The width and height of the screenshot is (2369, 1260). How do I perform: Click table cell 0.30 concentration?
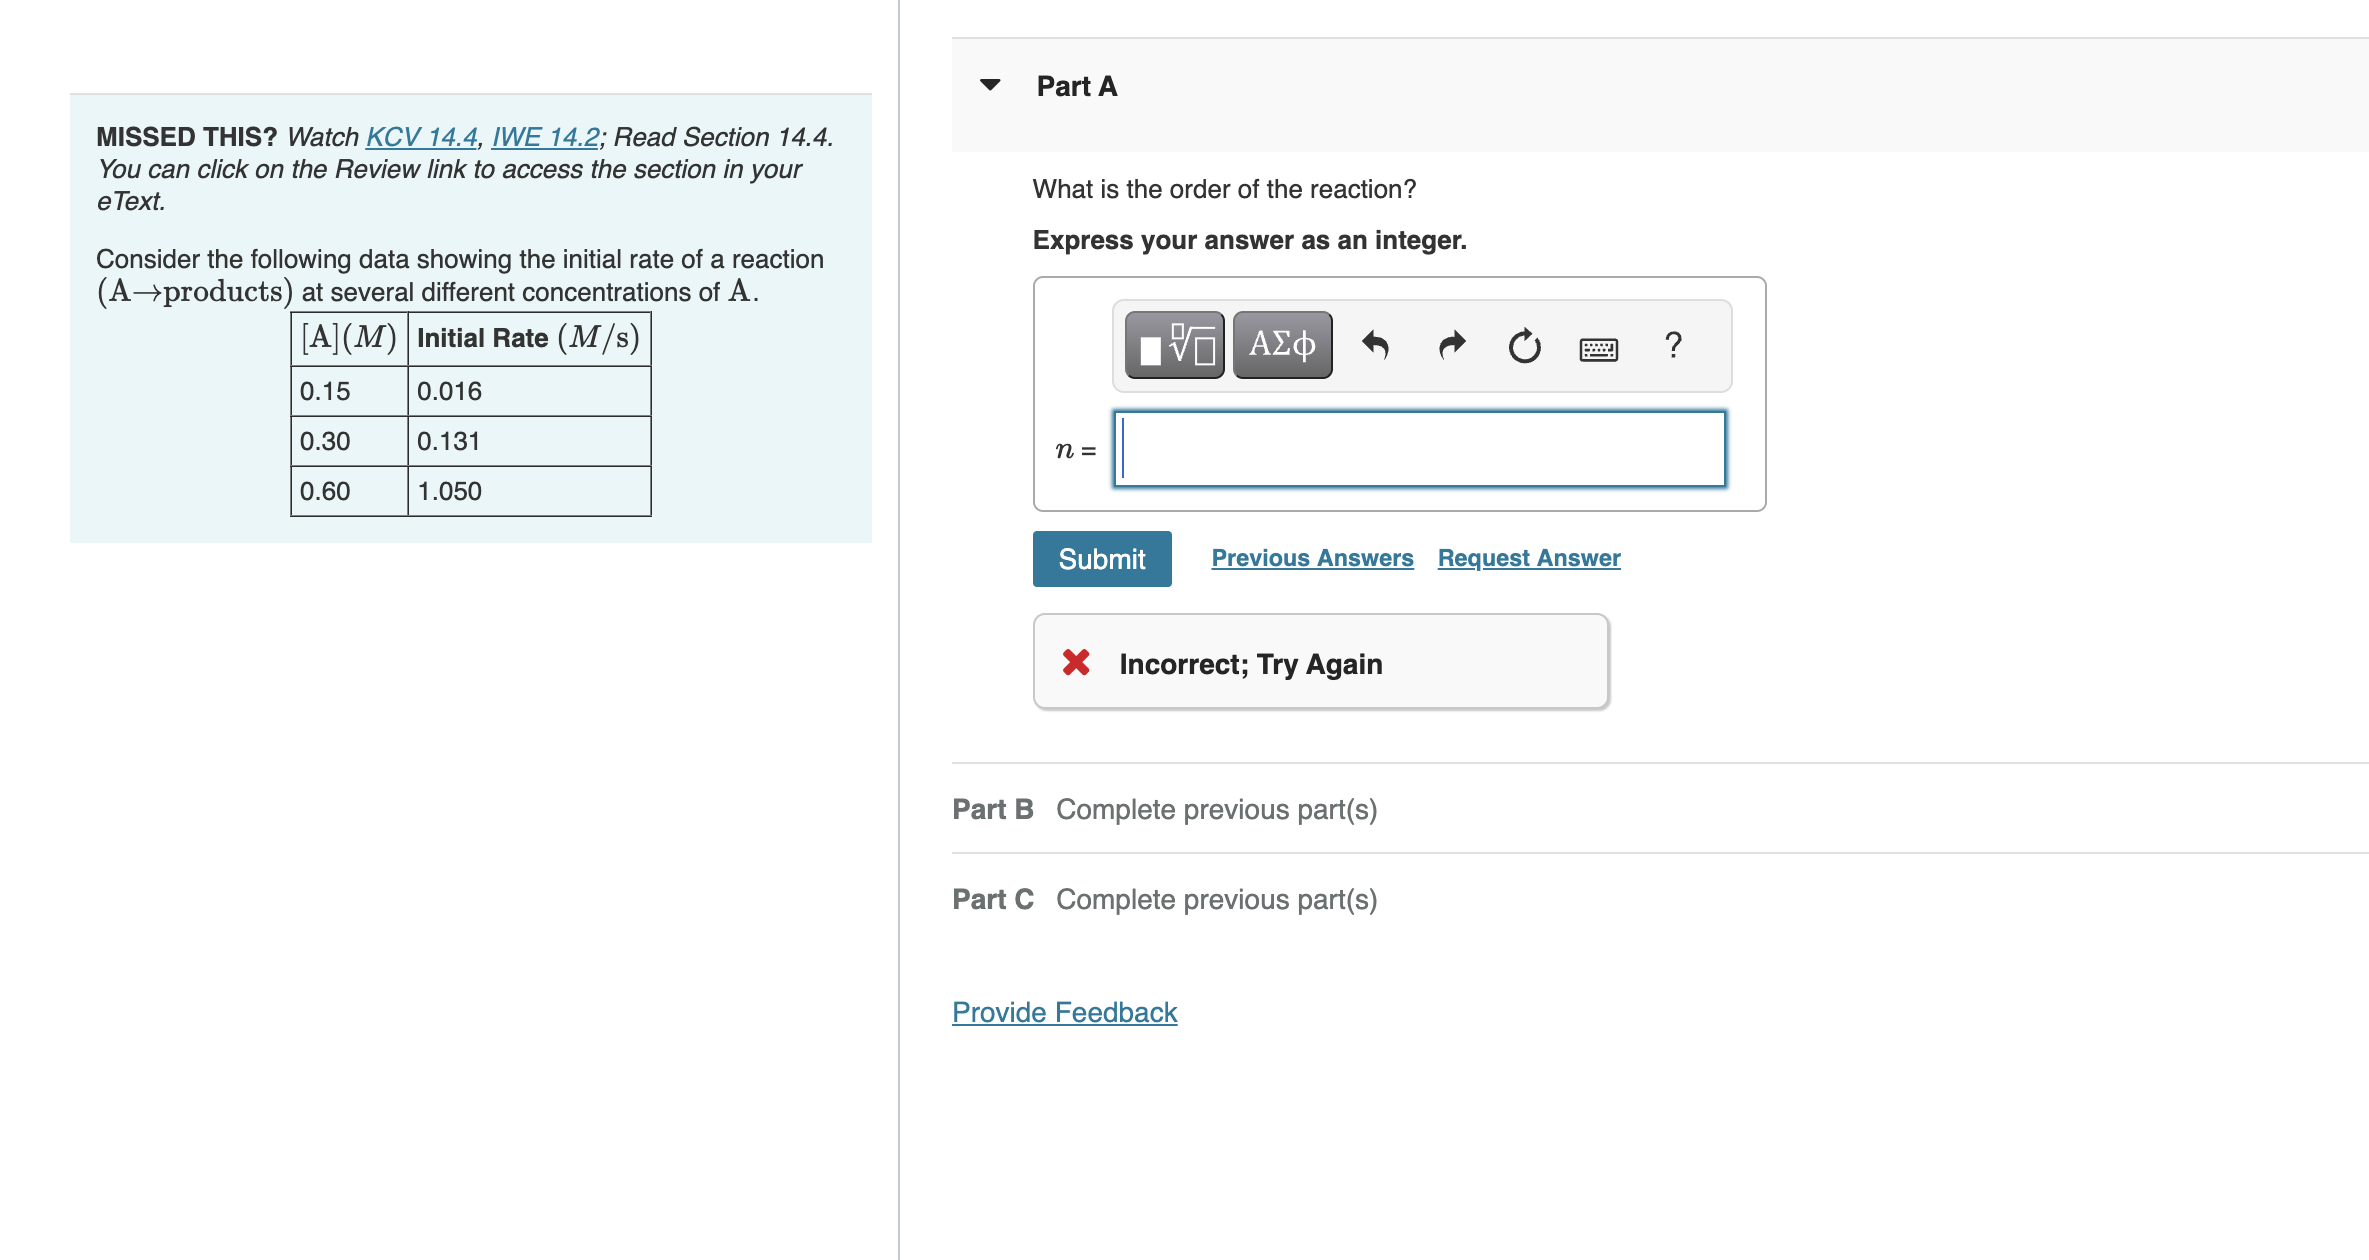click(349, 441)
